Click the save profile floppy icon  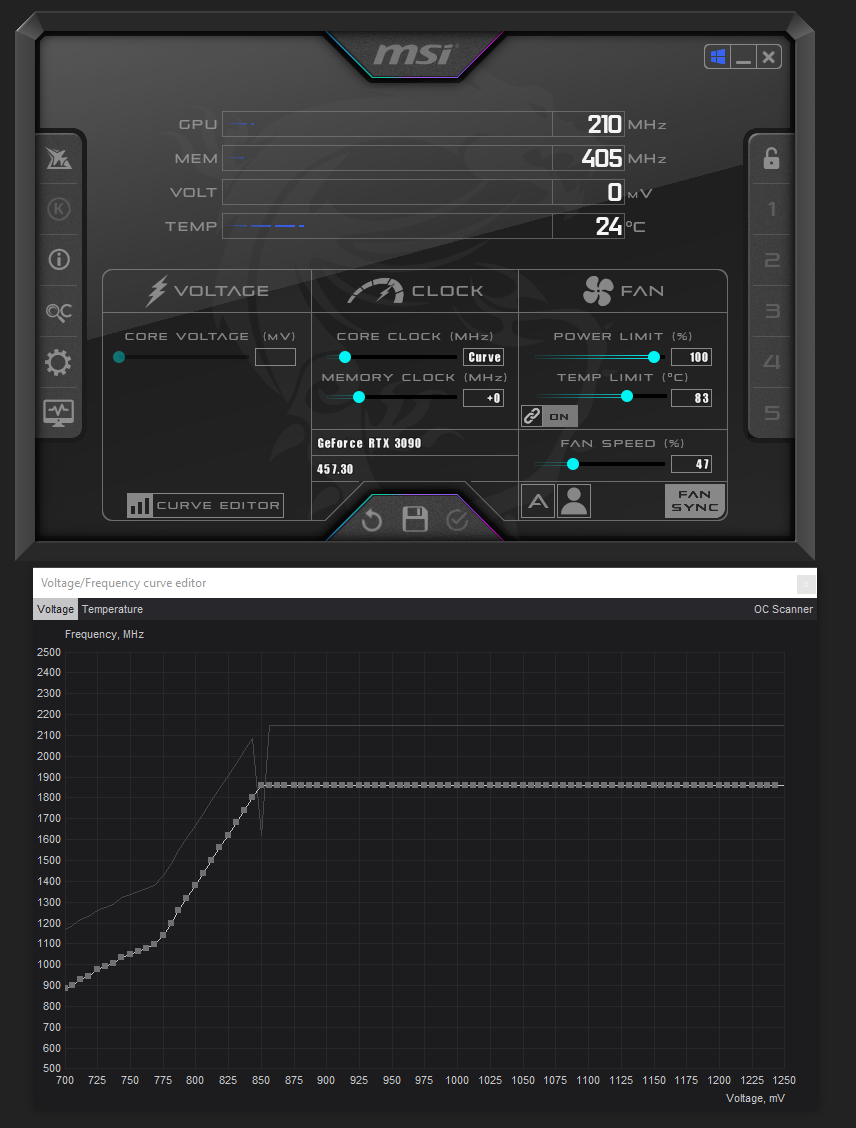click(414, 519)
